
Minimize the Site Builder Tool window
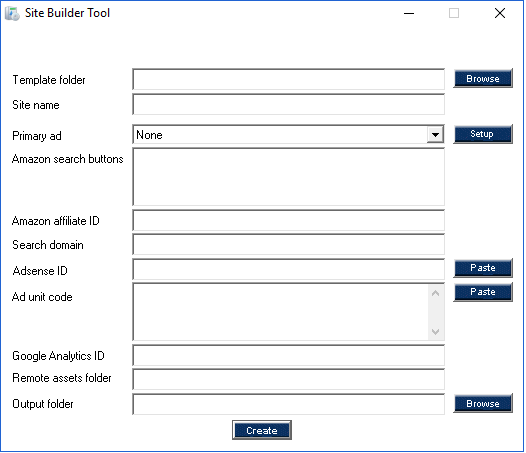409,13
